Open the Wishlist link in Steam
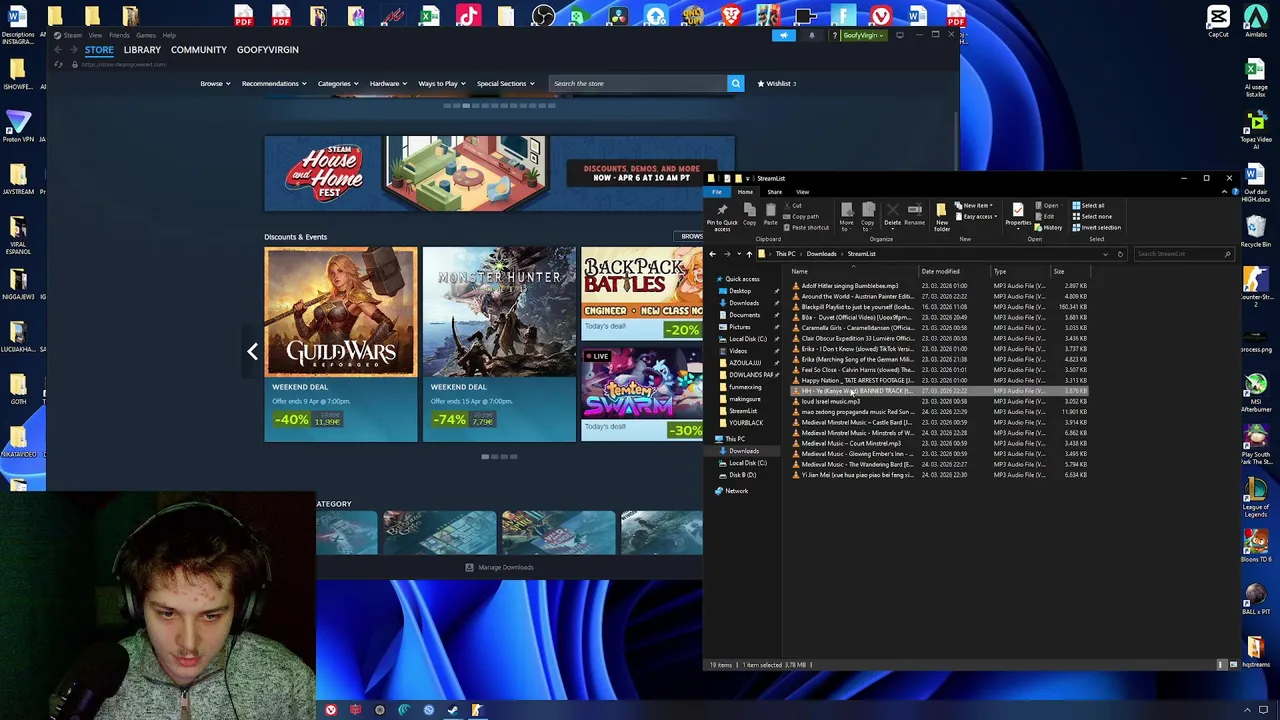This screenshot has width=1280, height=720. [x=777, y=83]
